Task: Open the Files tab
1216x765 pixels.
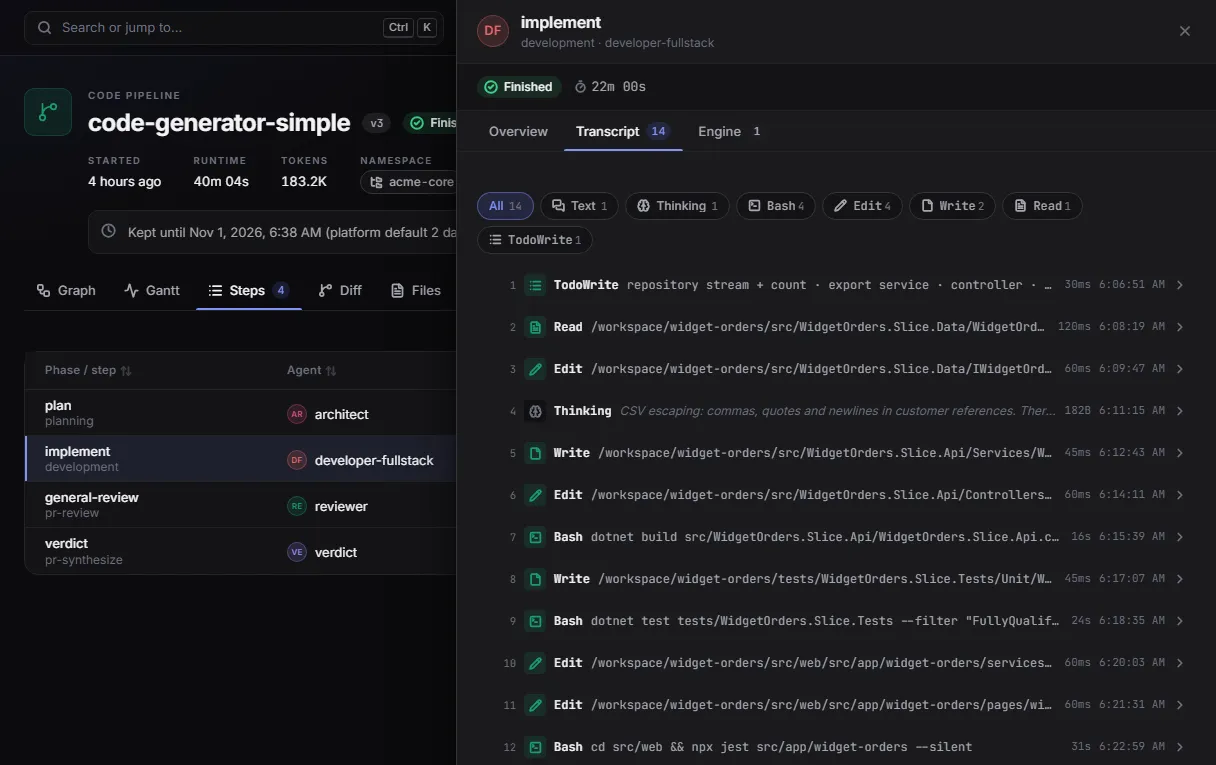Action: click(416, 290)
